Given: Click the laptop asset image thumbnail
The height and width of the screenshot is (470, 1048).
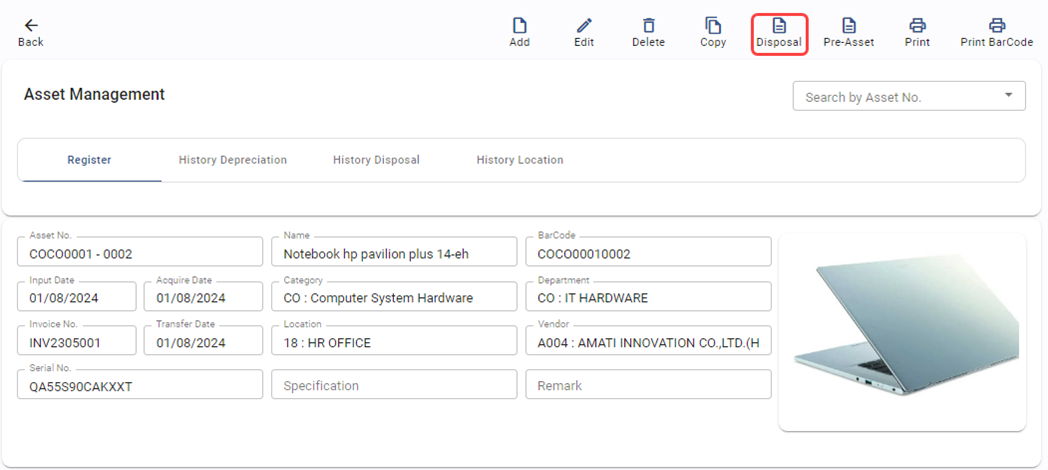Looking at the screenshot, I should tap(902, 332).
